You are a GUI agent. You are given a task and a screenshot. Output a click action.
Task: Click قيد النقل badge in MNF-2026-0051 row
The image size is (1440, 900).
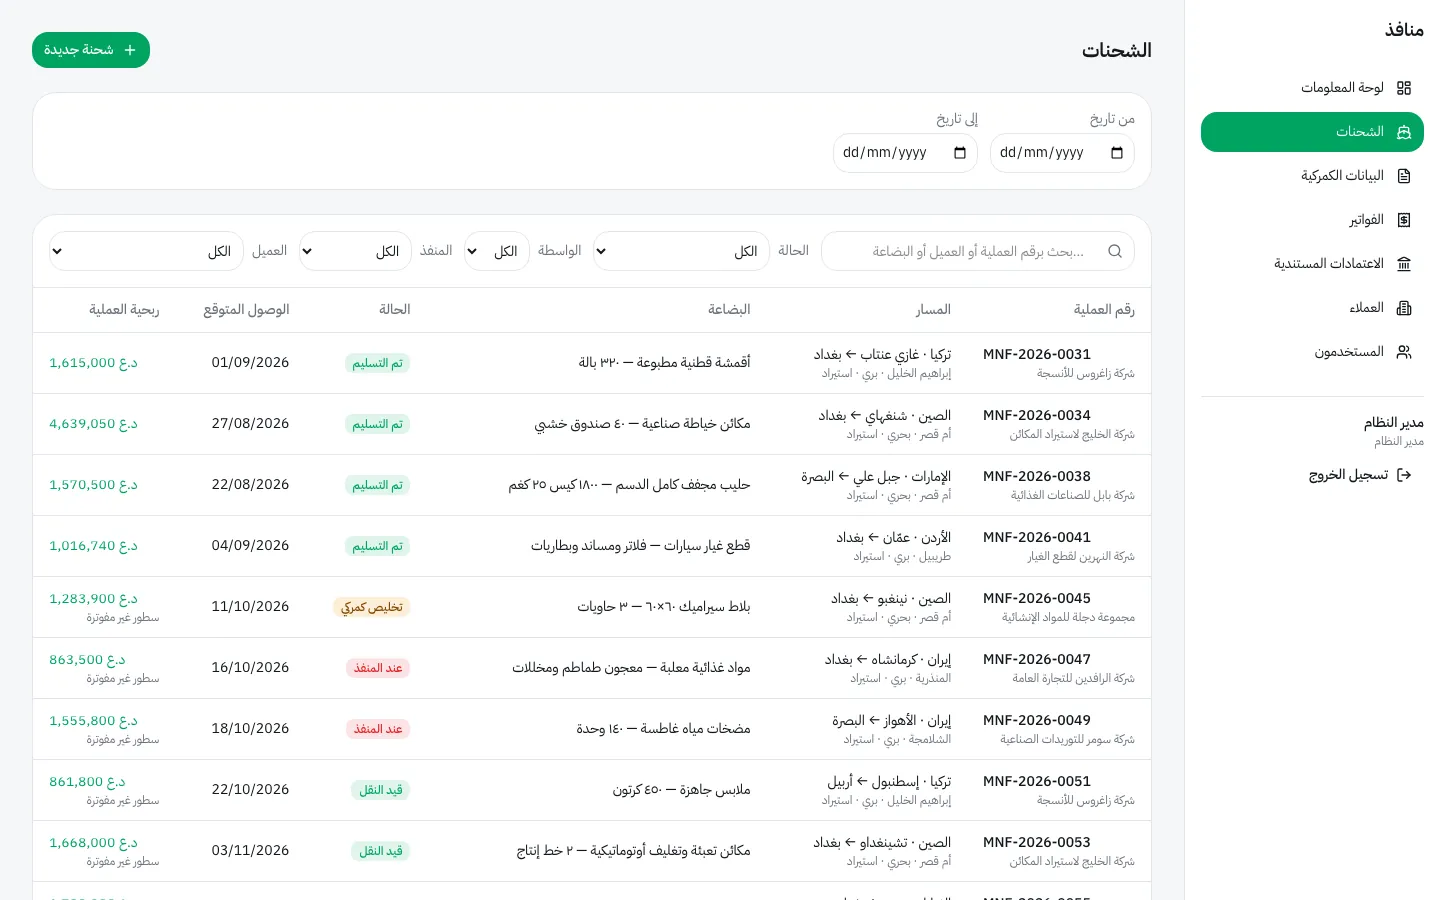tap(381, 790)
